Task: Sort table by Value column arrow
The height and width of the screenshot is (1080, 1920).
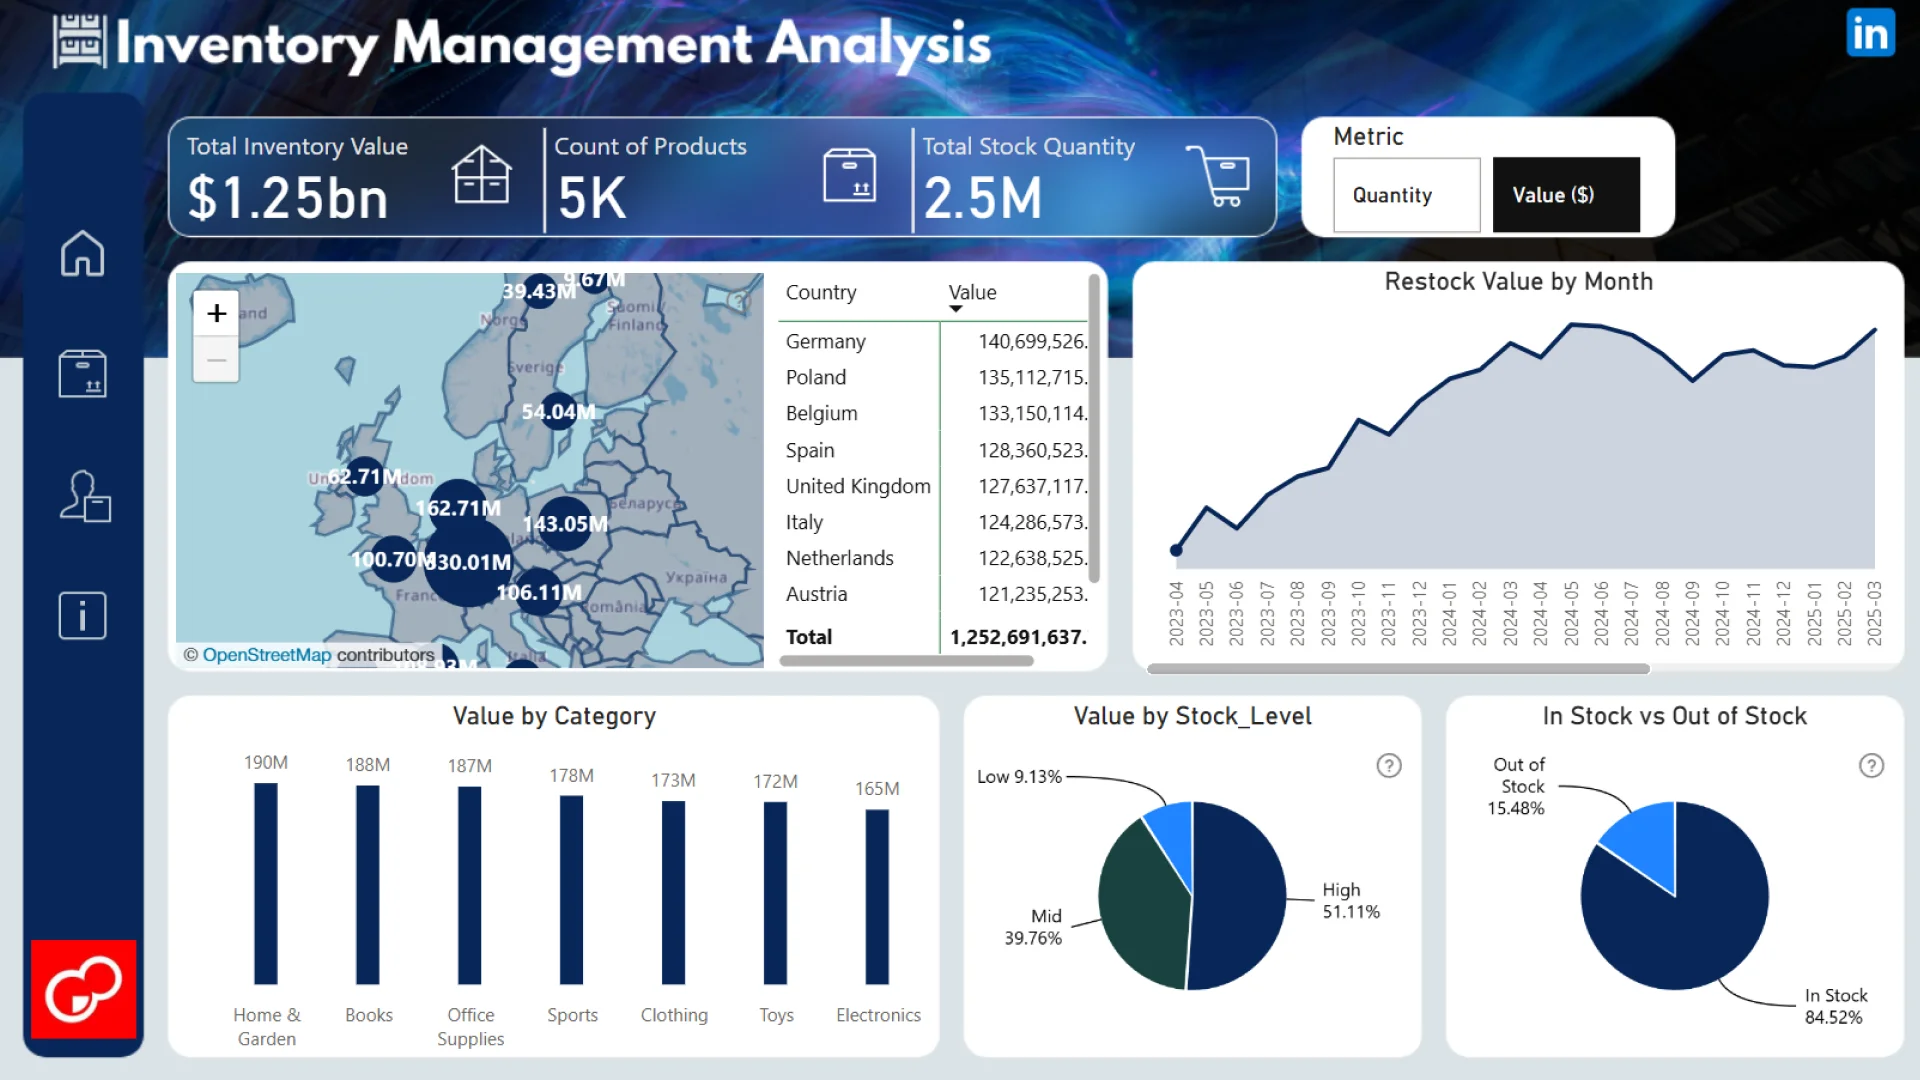Action: point(956,309)
